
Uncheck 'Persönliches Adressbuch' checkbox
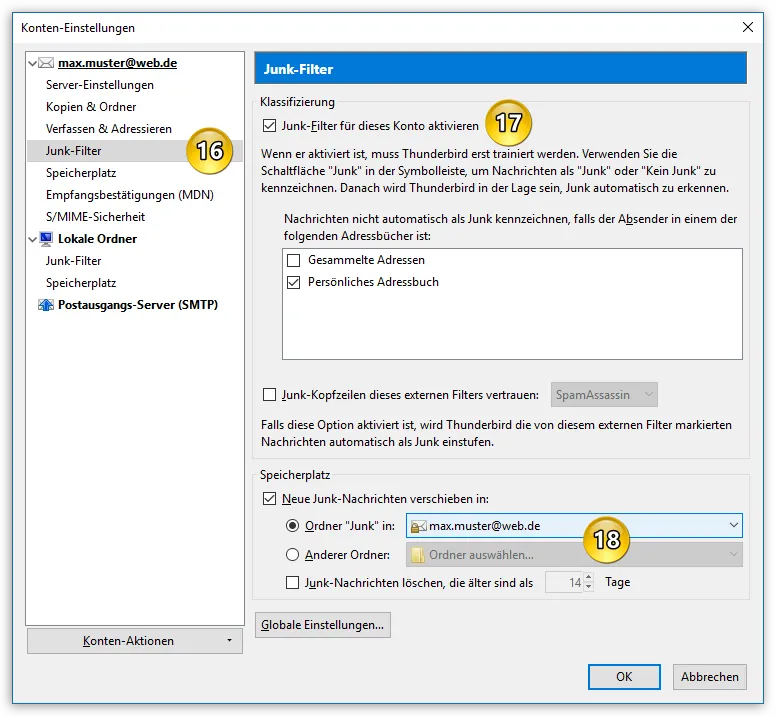(293, 283)
